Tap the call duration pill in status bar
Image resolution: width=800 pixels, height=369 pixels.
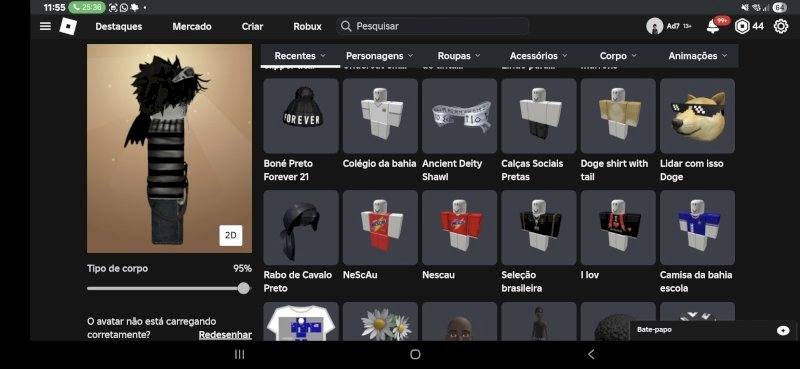[x=87, y=7]
